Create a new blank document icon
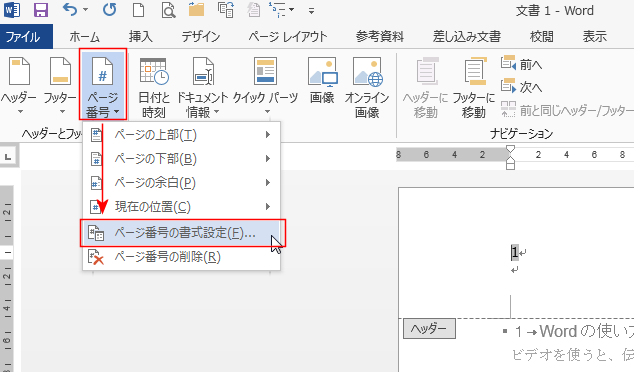Screen dimensions: 634x372 point(139,10)
